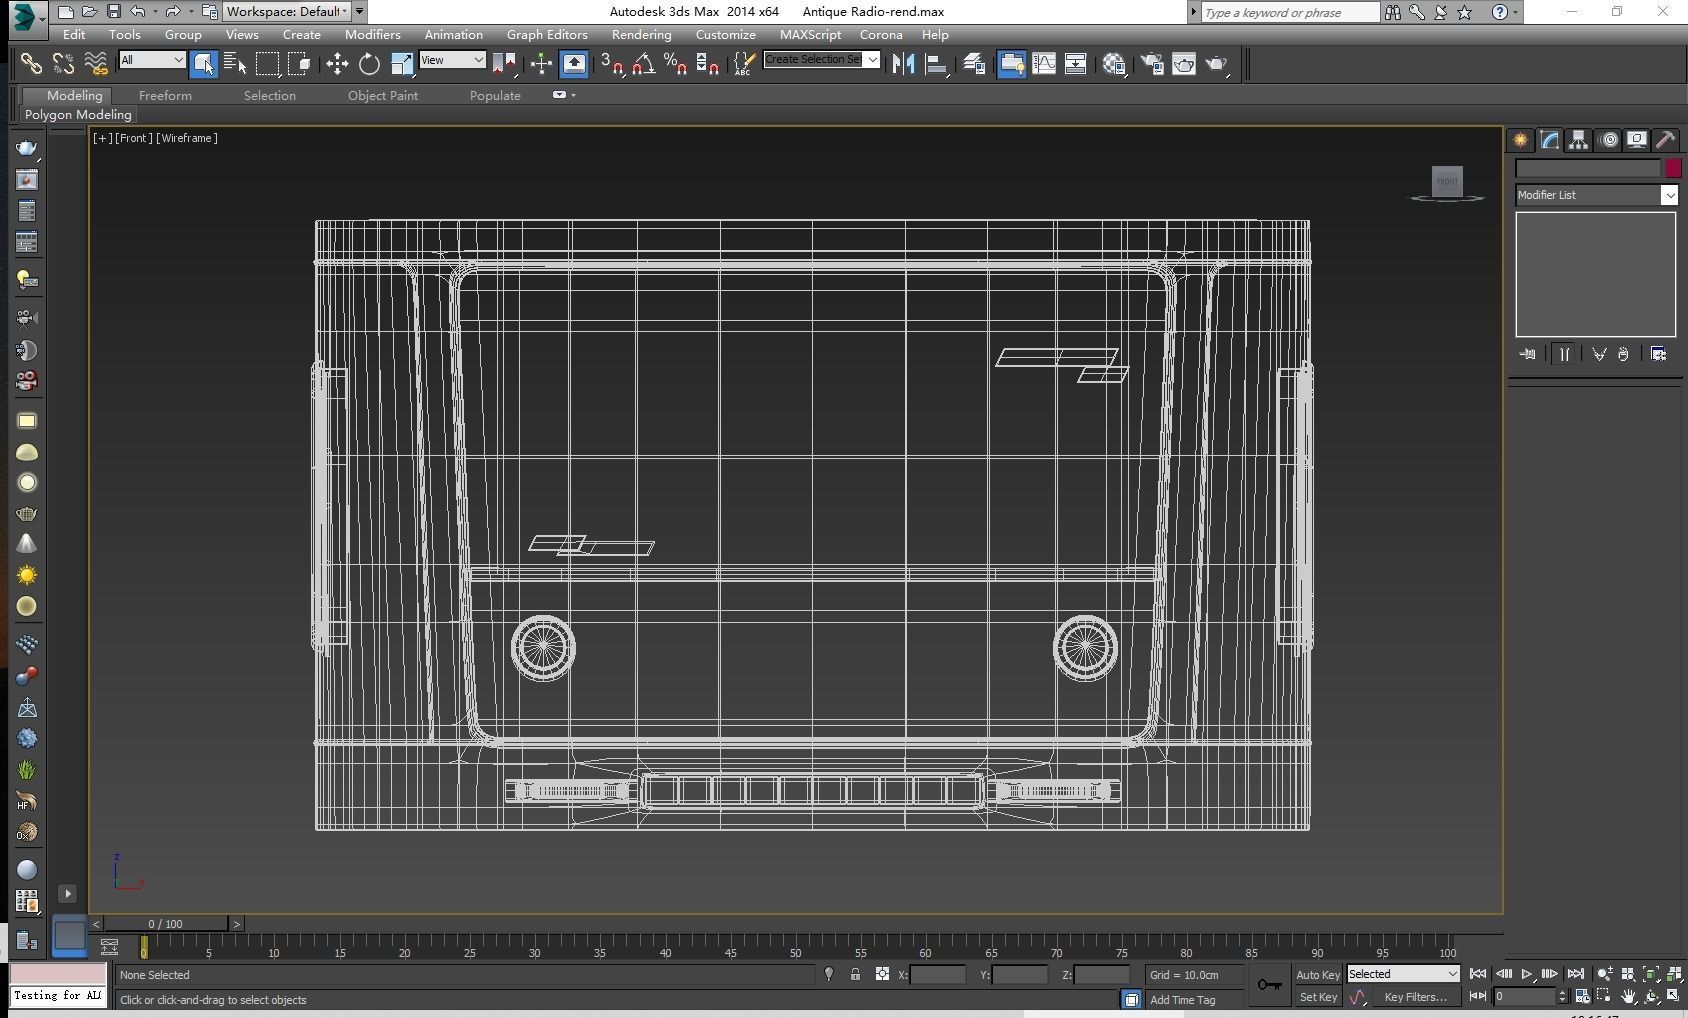The height and width of the screenshot is (1018, 1688).
Task: Open the Layer Manager
Action: pos(974,64)
